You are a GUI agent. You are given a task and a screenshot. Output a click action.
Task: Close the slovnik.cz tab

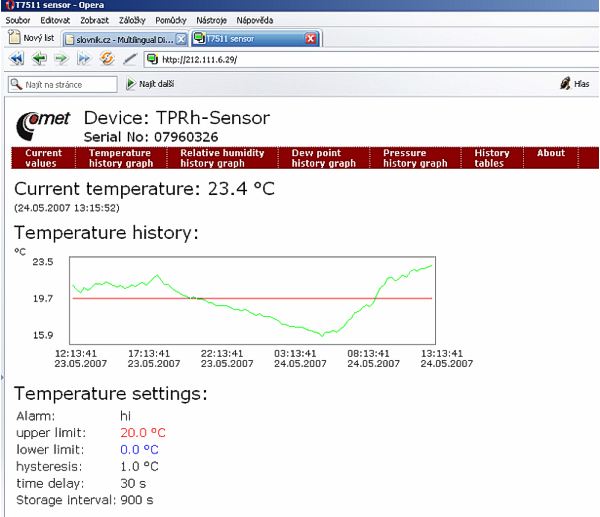(181, 39)
